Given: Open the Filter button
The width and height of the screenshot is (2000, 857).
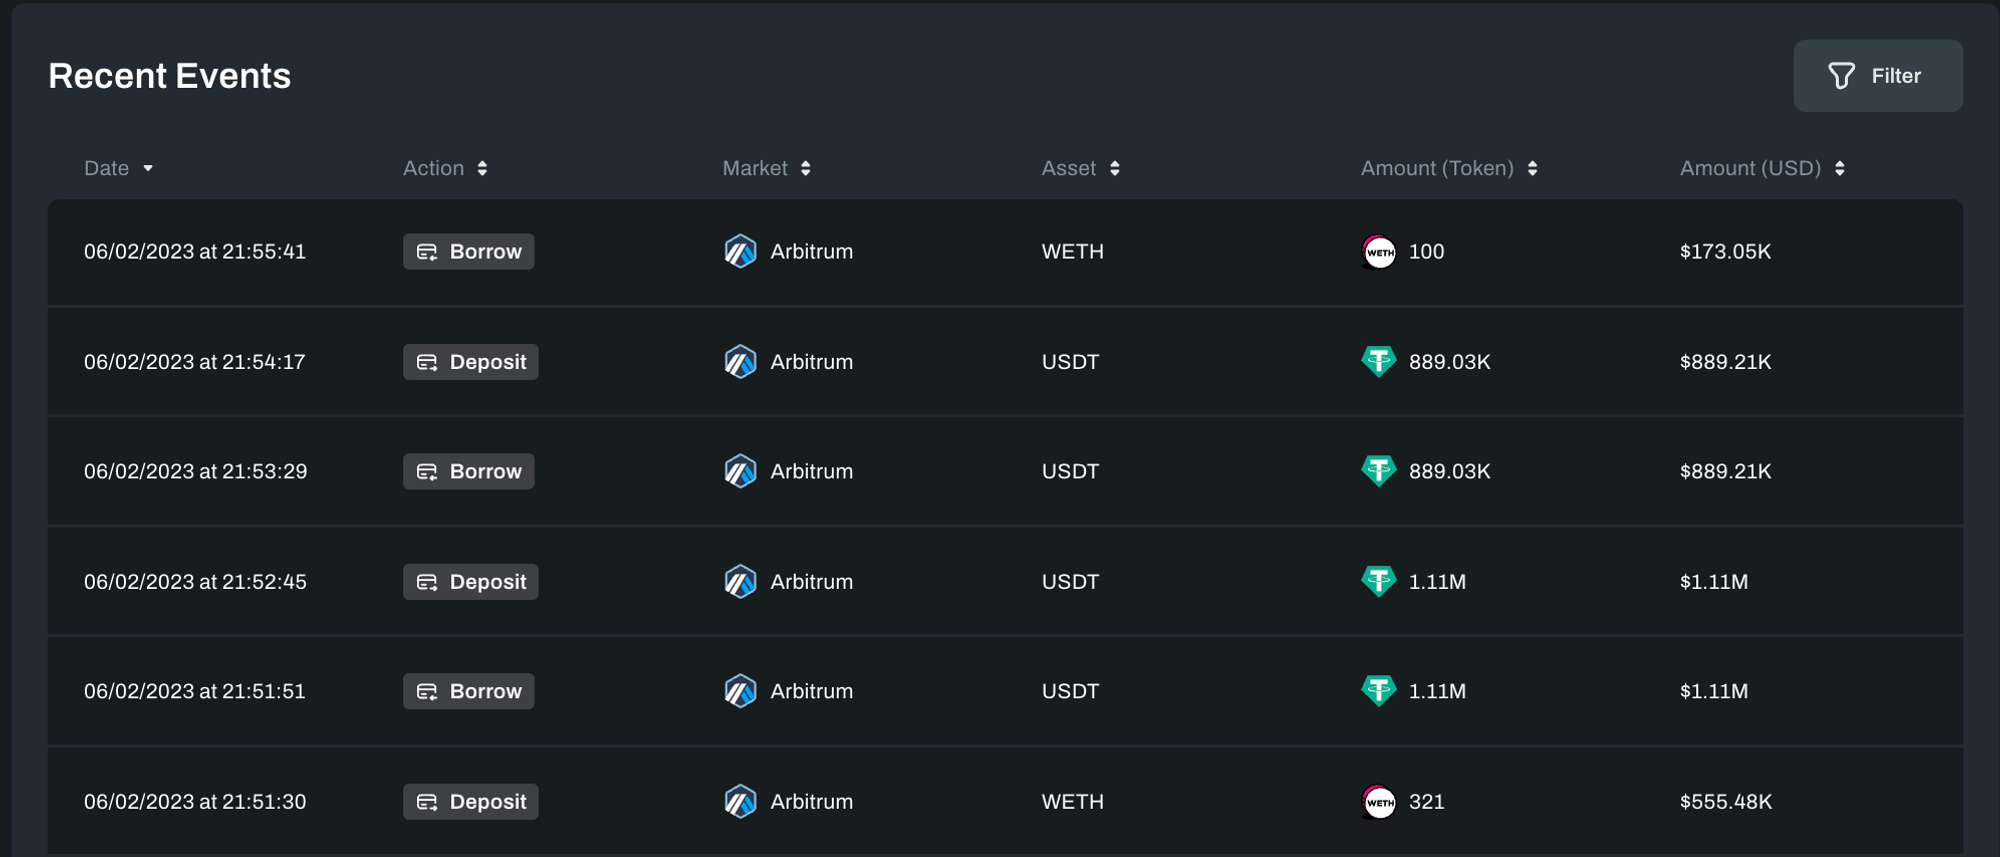Looking at the screenshot, I should (1877, 76).
